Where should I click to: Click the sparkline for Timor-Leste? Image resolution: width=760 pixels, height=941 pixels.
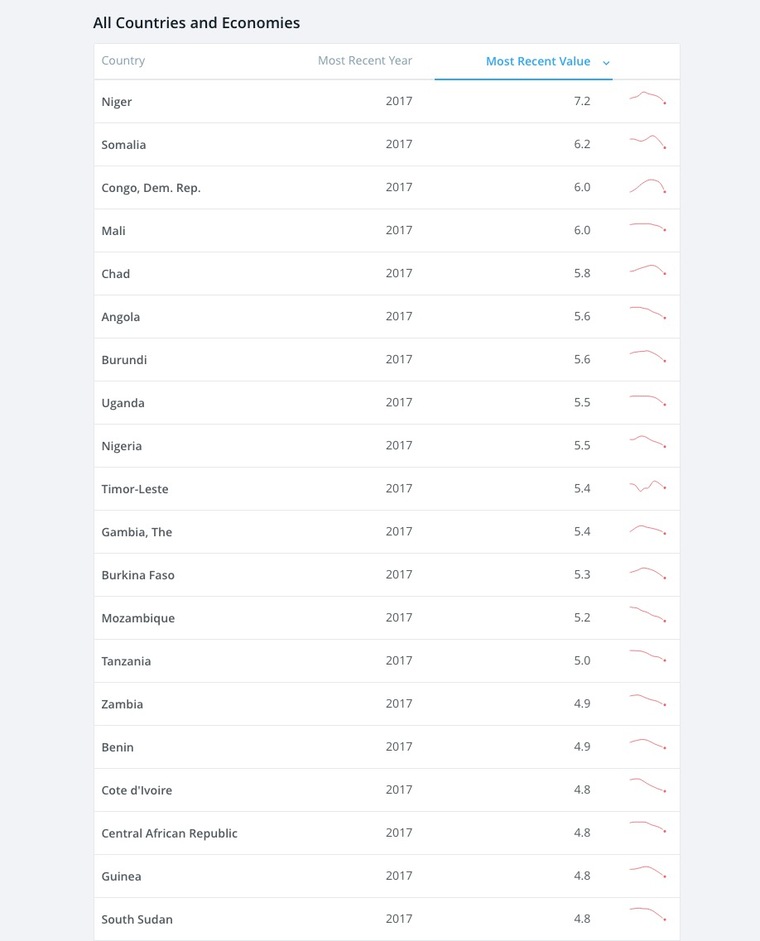point(648,487)
